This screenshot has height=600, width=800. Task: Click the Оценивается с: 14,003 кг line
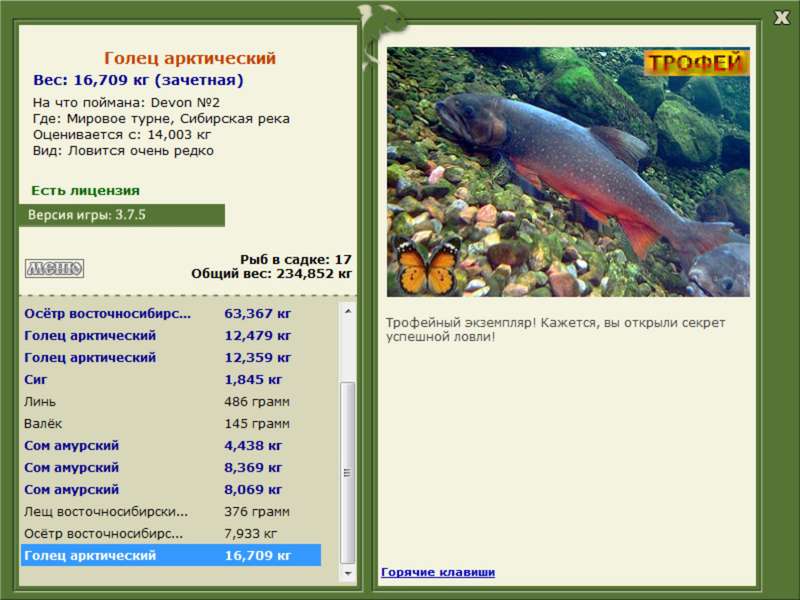121,135
